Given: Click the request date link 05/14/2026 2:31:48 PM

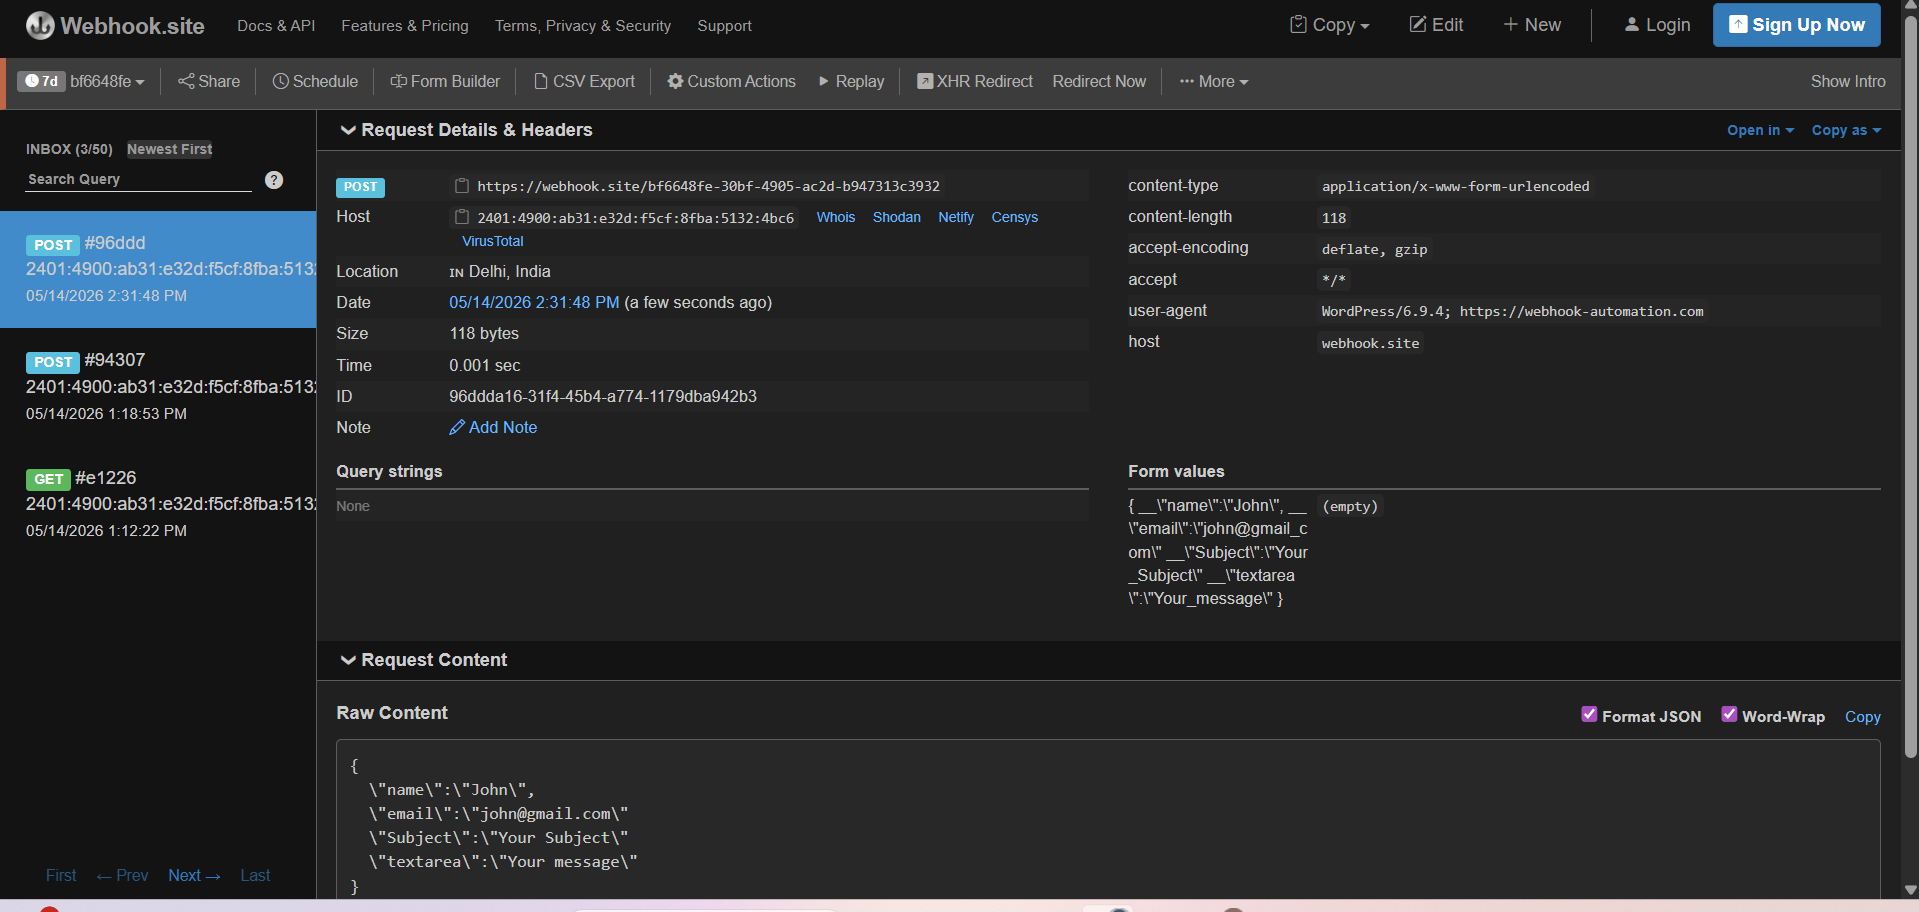Looking at the screenshot, I should 534,303.
